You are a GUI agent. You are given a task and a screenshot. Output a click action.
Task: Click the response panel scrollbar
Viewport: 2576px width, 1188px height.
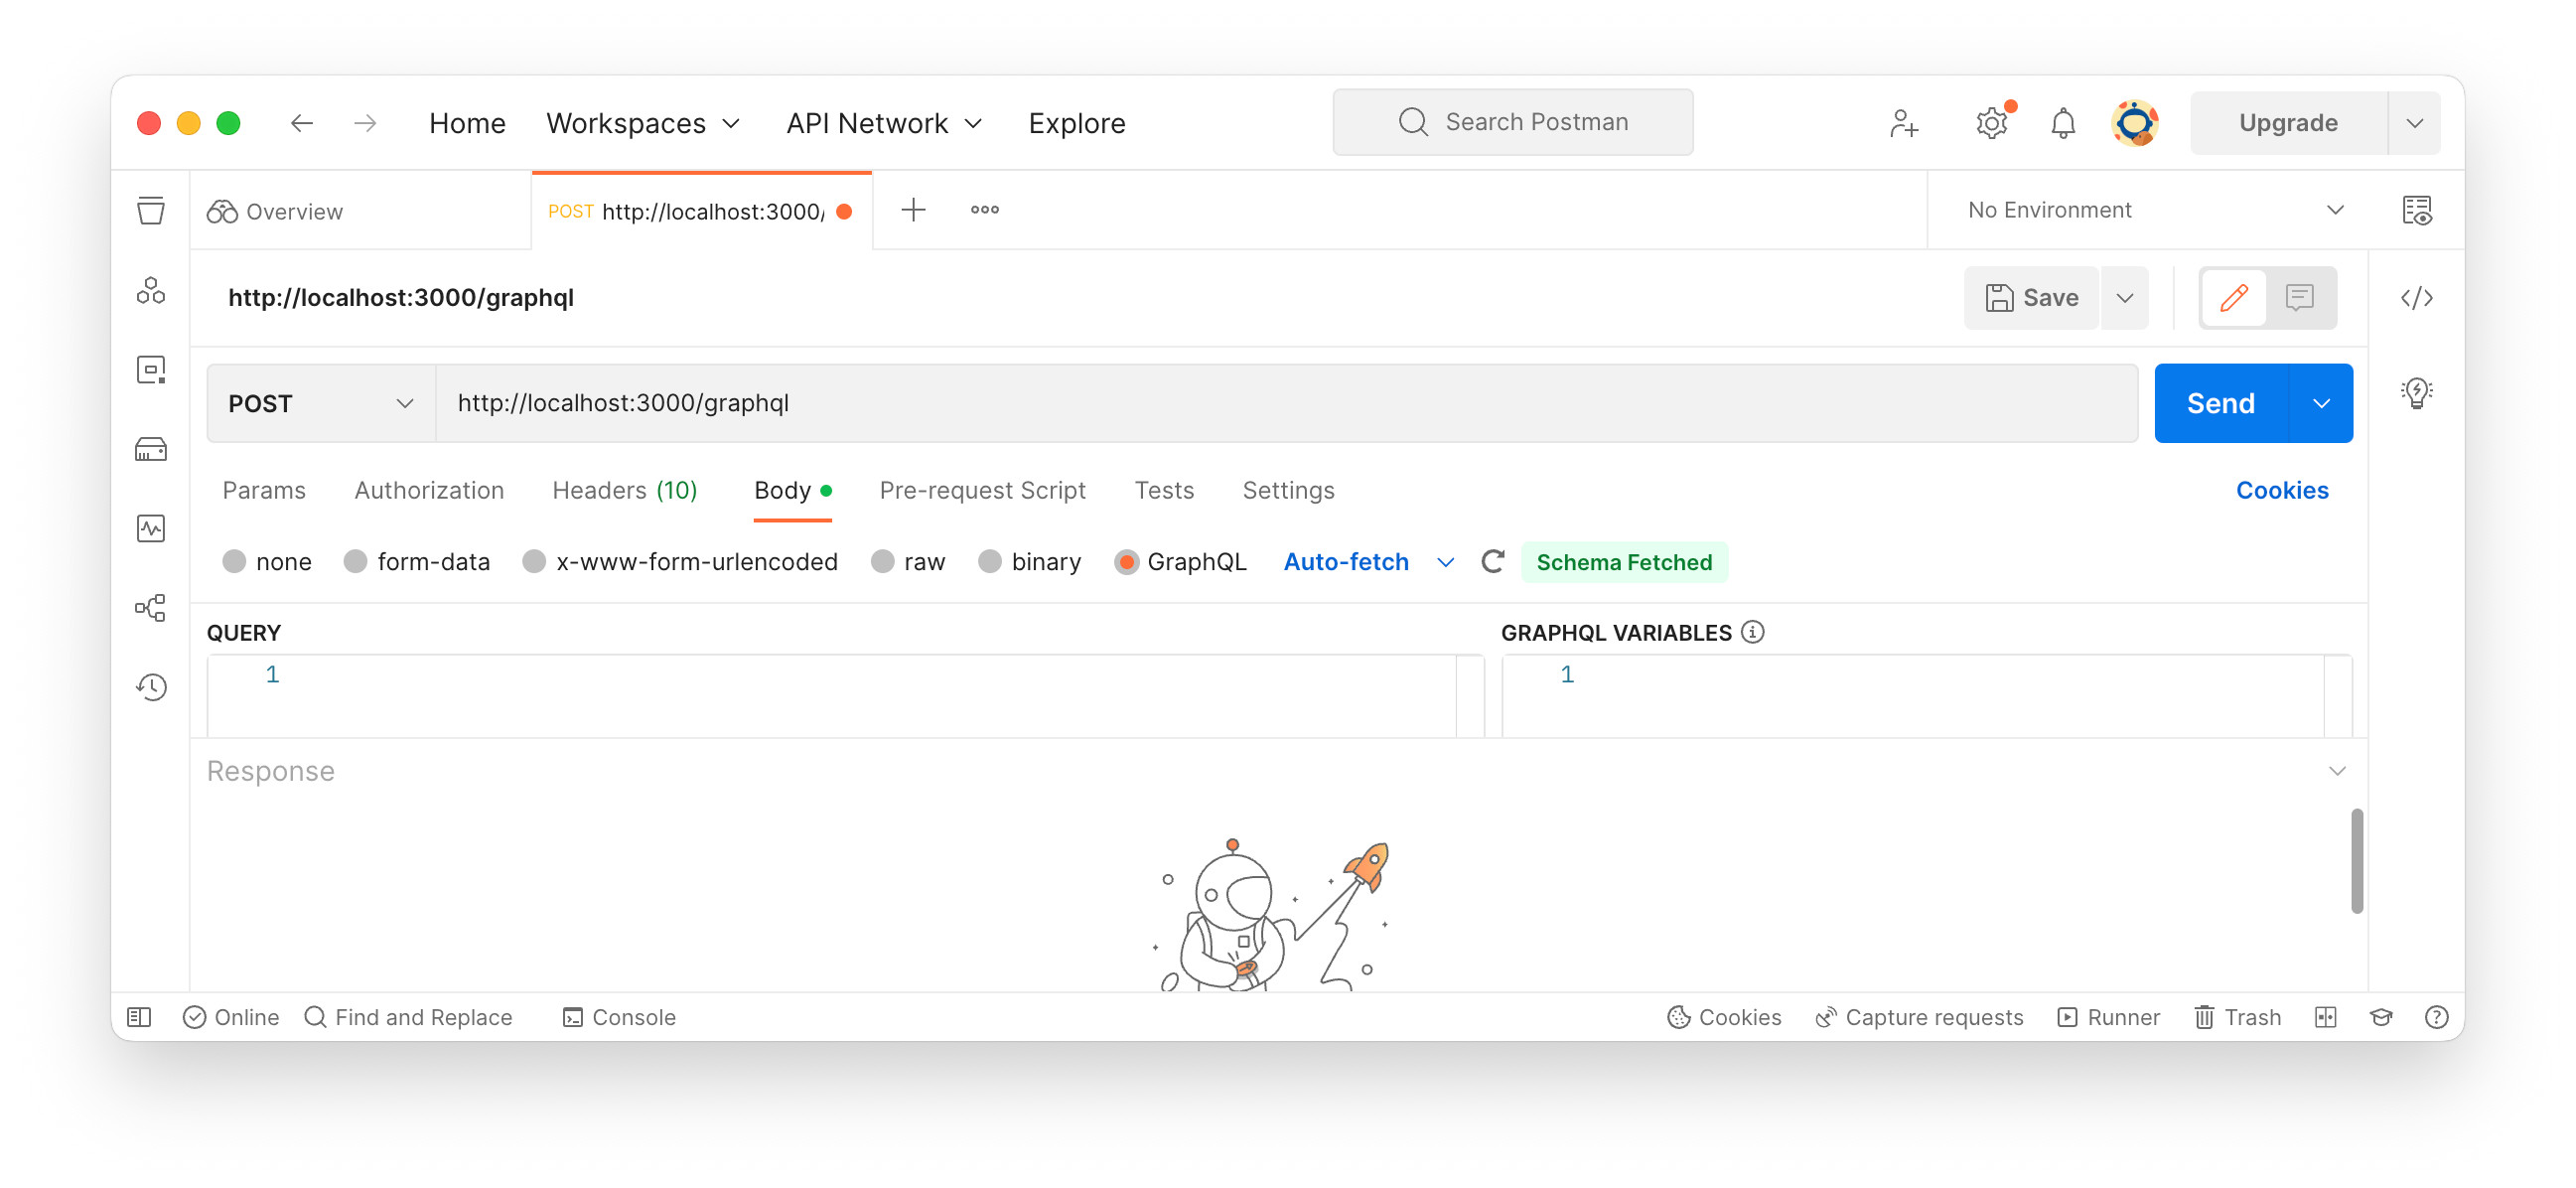coord(2356,860)
